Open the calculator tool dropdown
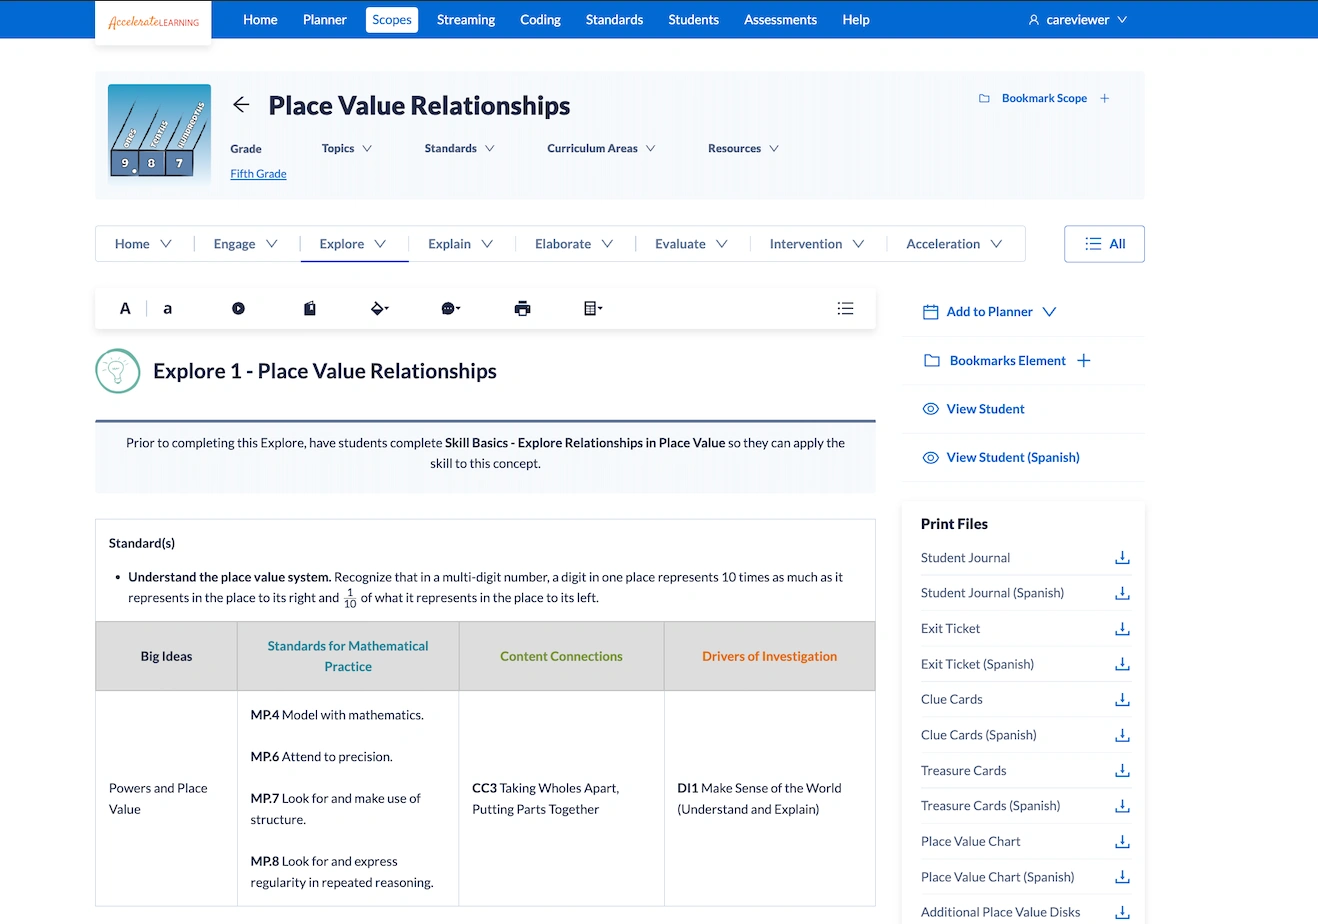 coord(593,309)
